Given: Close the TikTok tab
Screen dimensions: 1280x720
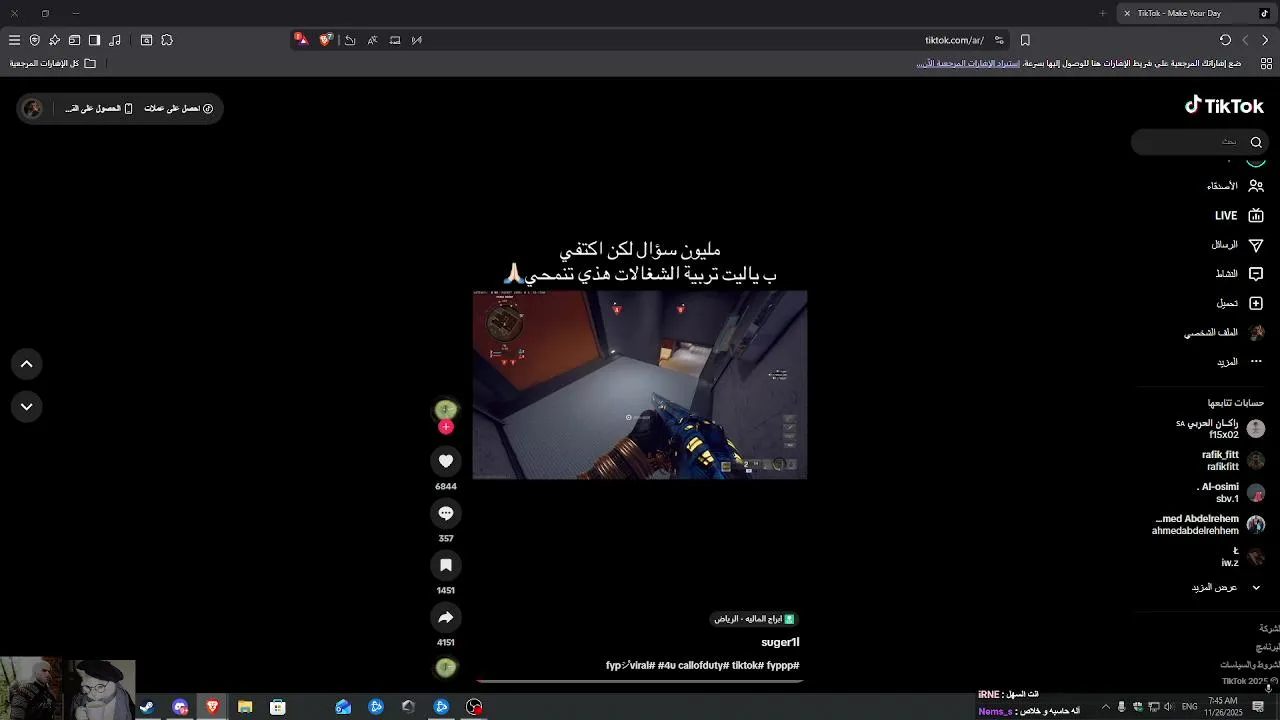Looking at the screenshot, I should (x=1127, y=13).
